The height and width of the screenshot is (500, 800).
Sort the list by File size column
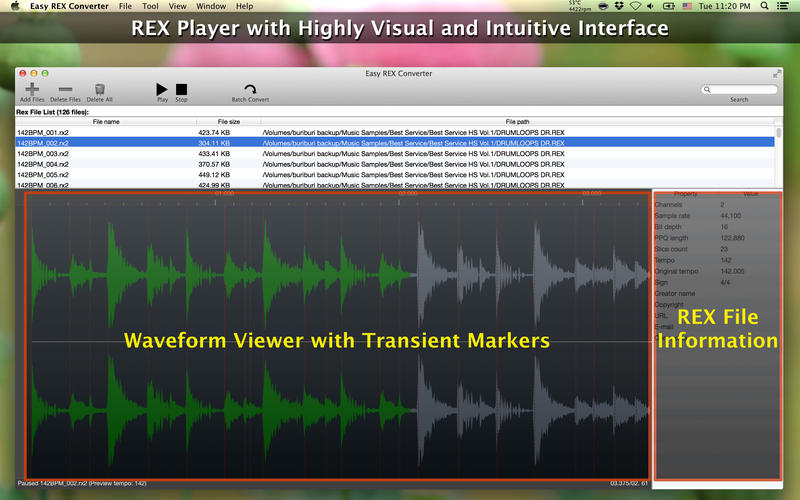[229, 122]
